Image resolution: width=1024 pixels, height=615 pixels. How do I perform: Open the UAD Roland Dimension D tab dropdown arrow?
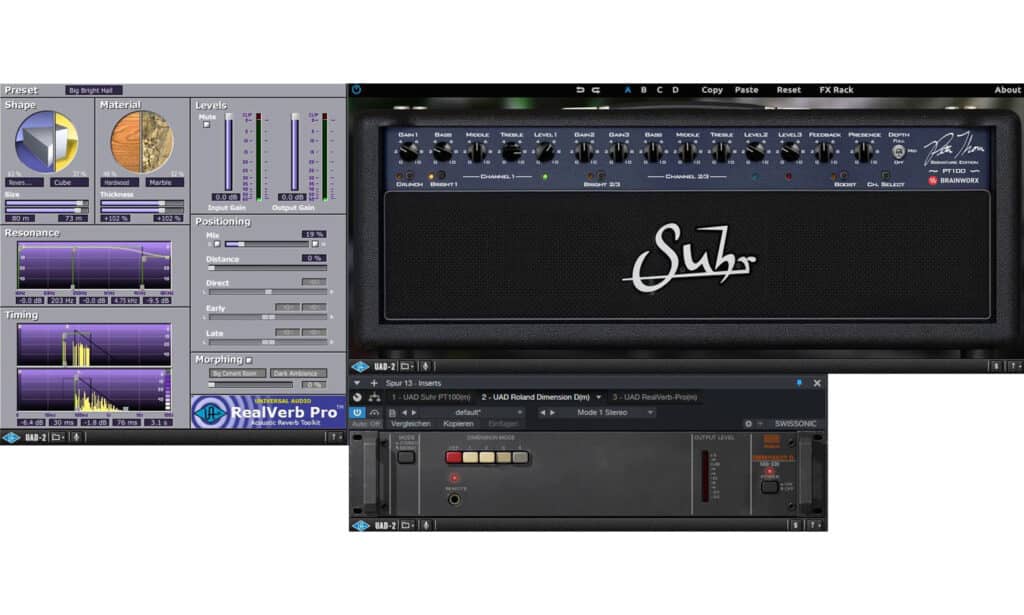599,397
